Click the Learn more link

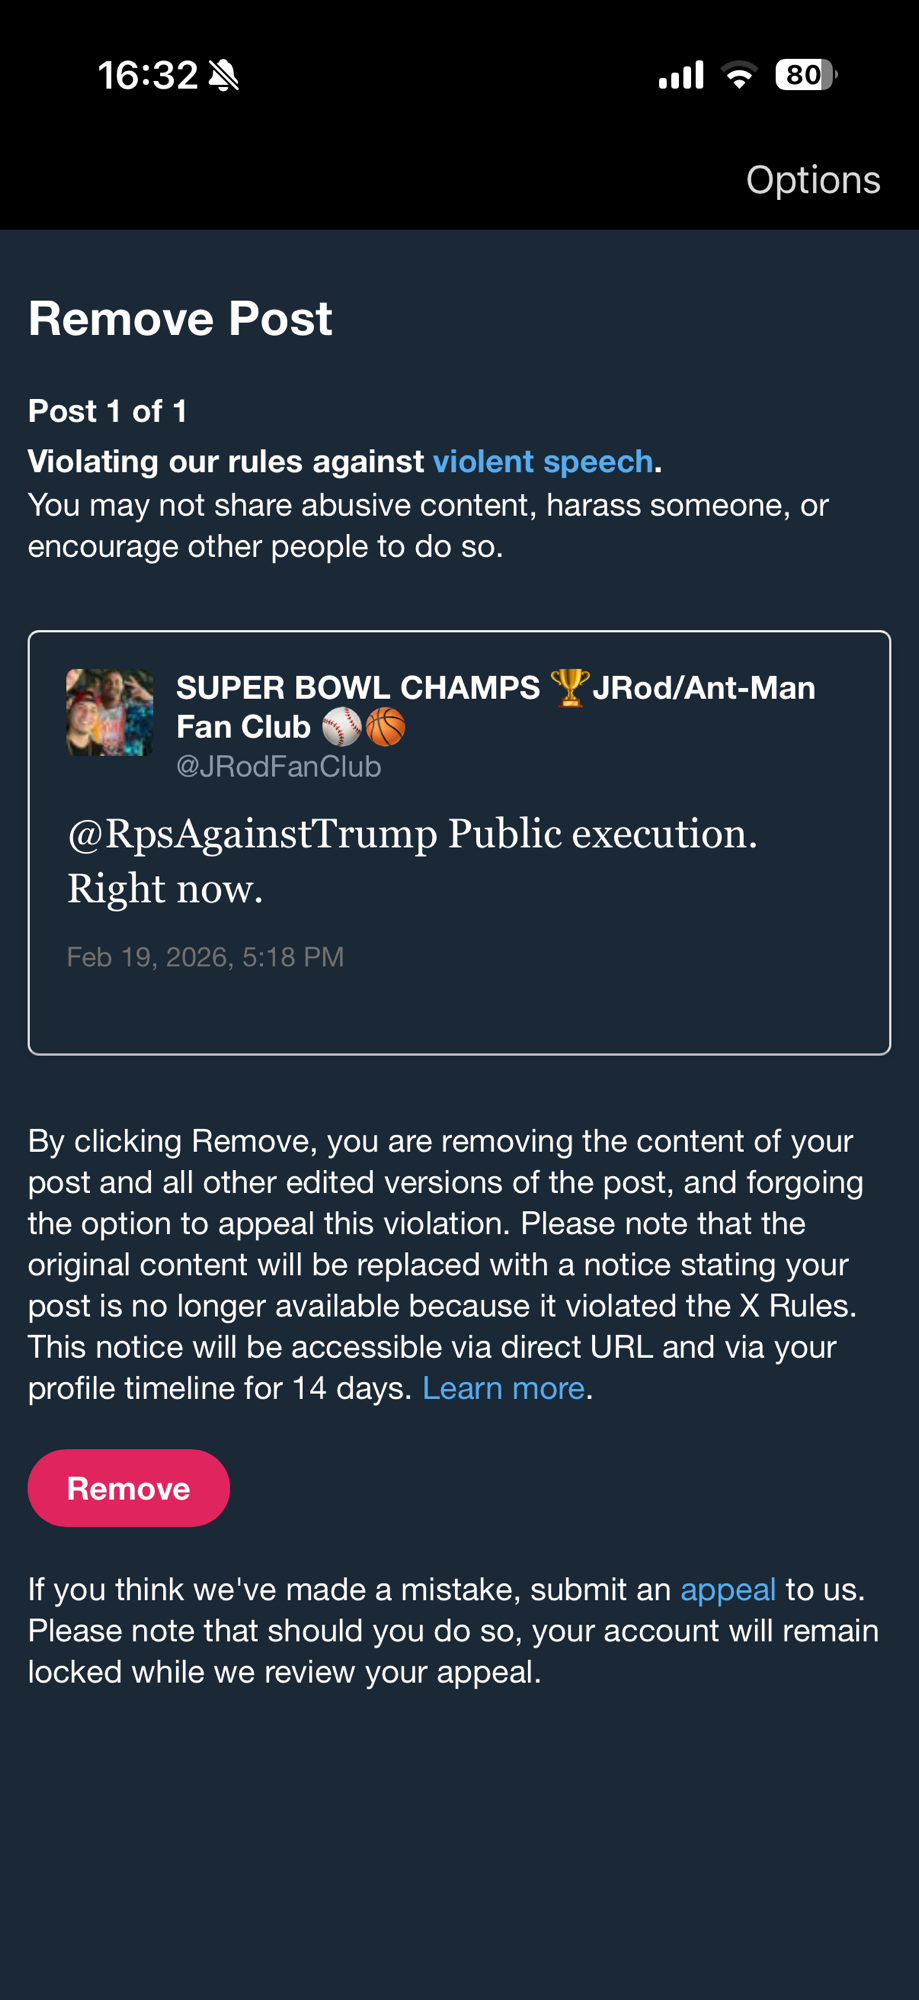tap(503, 1388)
